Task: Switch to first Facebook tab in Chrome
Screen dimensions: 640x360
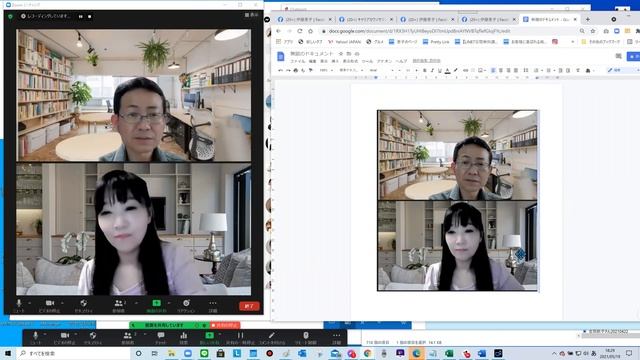Action: pos(304,19)
